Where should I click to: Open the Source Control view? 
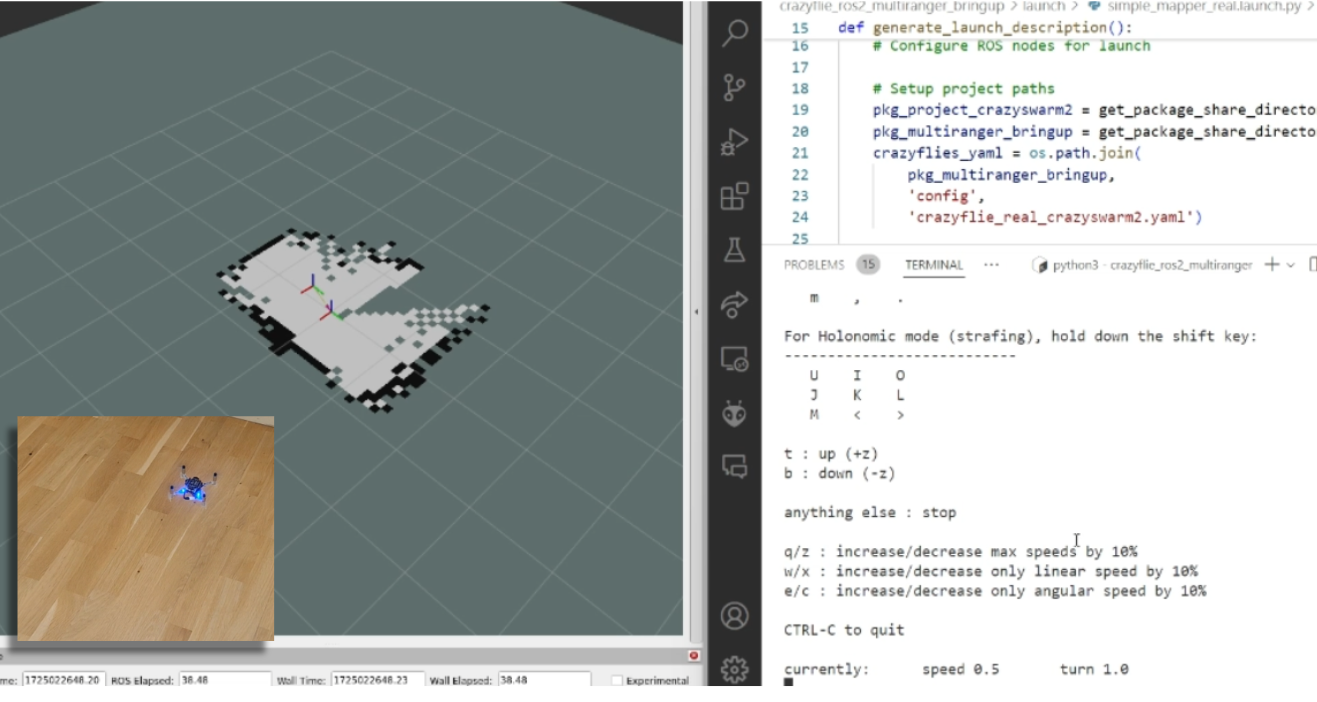735,87
